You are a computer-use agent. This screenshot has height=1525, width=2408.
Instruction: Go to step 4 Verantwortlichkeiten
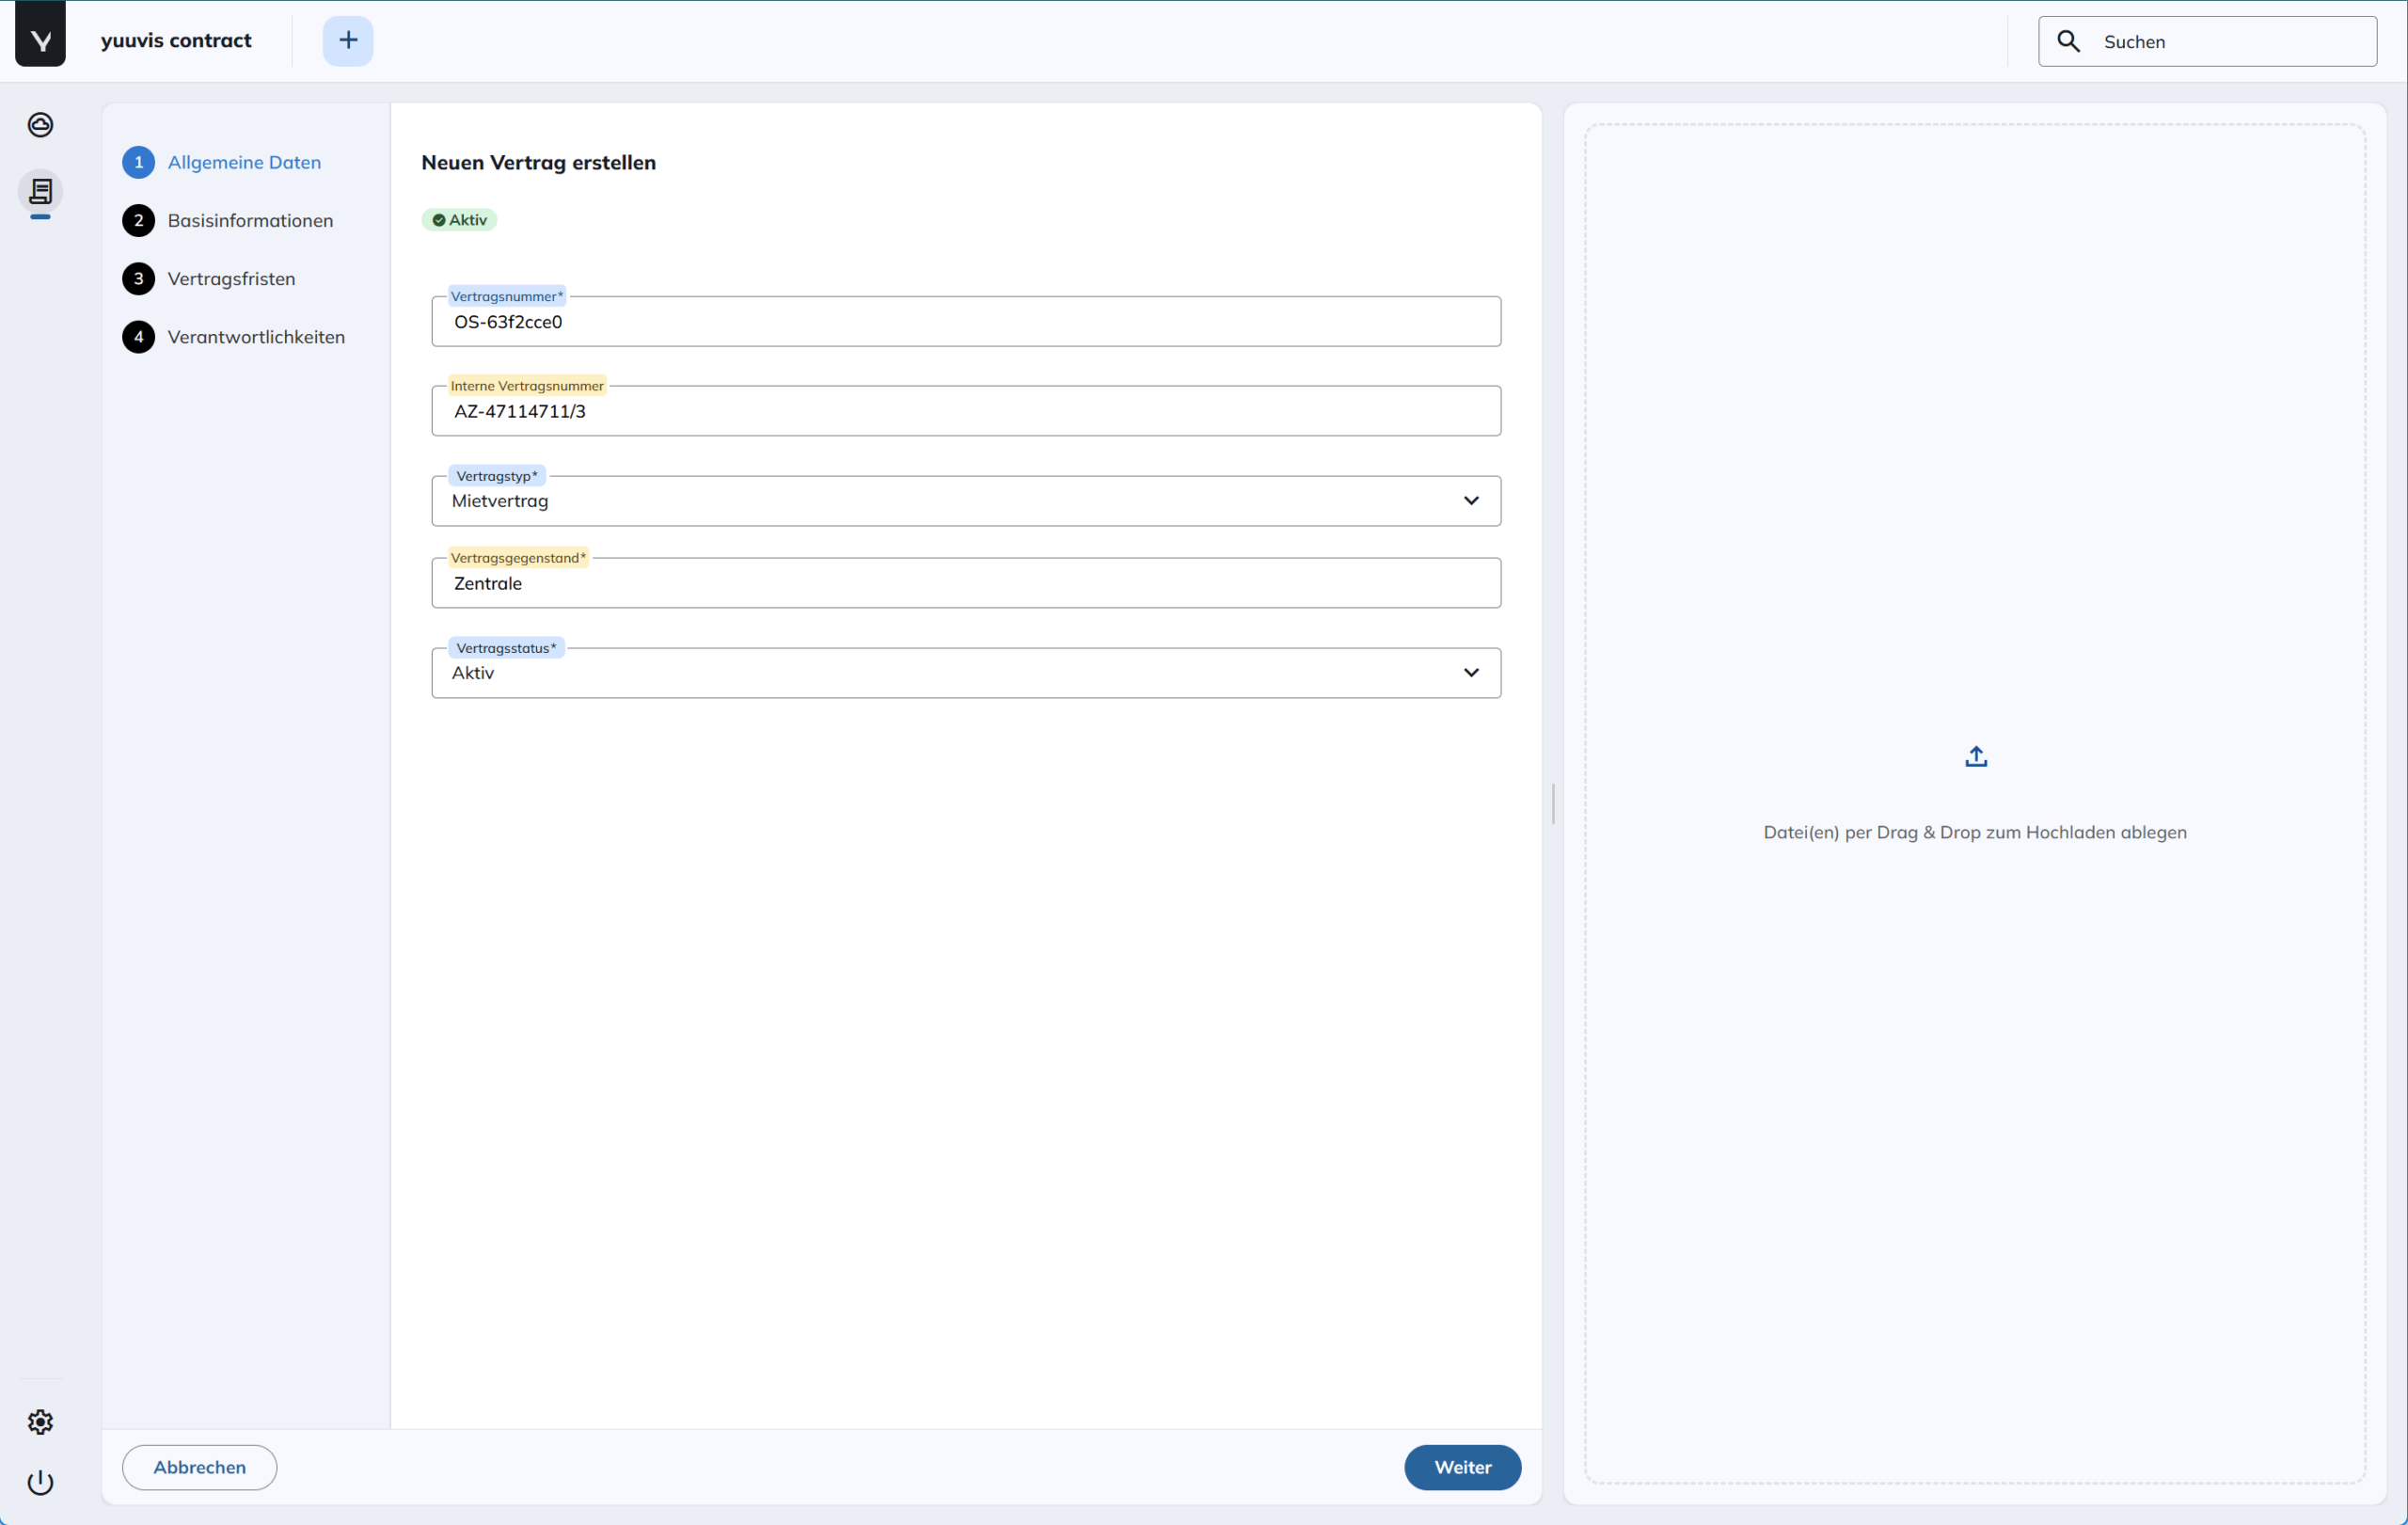pos(256,337)
